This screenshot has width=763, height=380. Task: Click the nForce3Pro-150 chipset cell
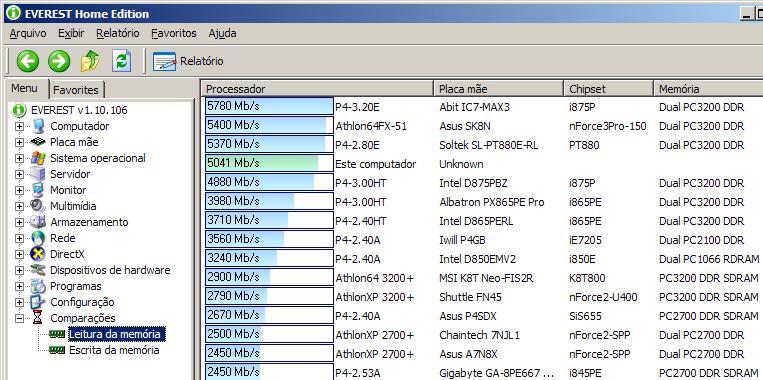[608, 126]
